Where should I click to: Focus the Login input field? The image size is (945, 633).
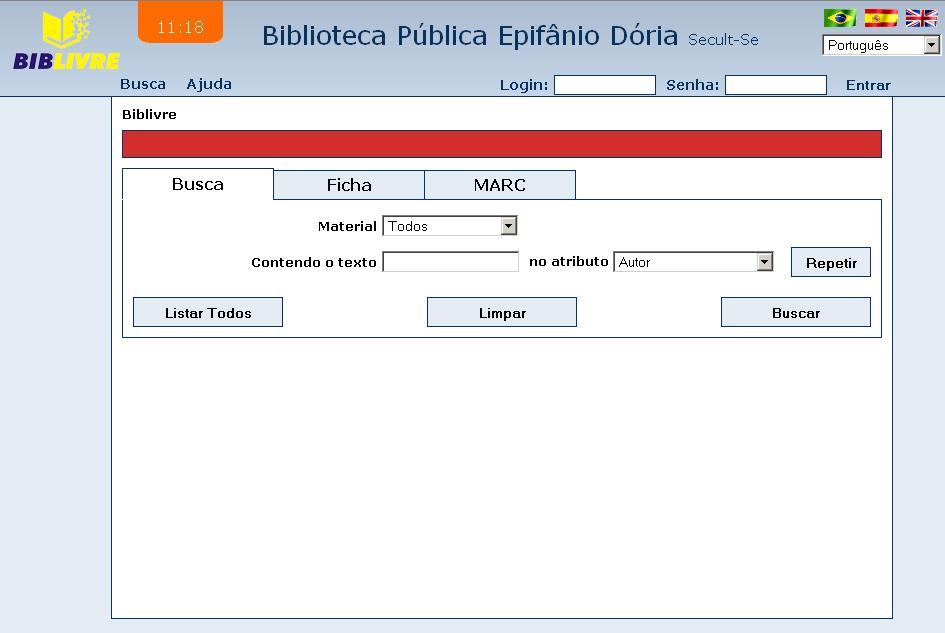point(604,85)
